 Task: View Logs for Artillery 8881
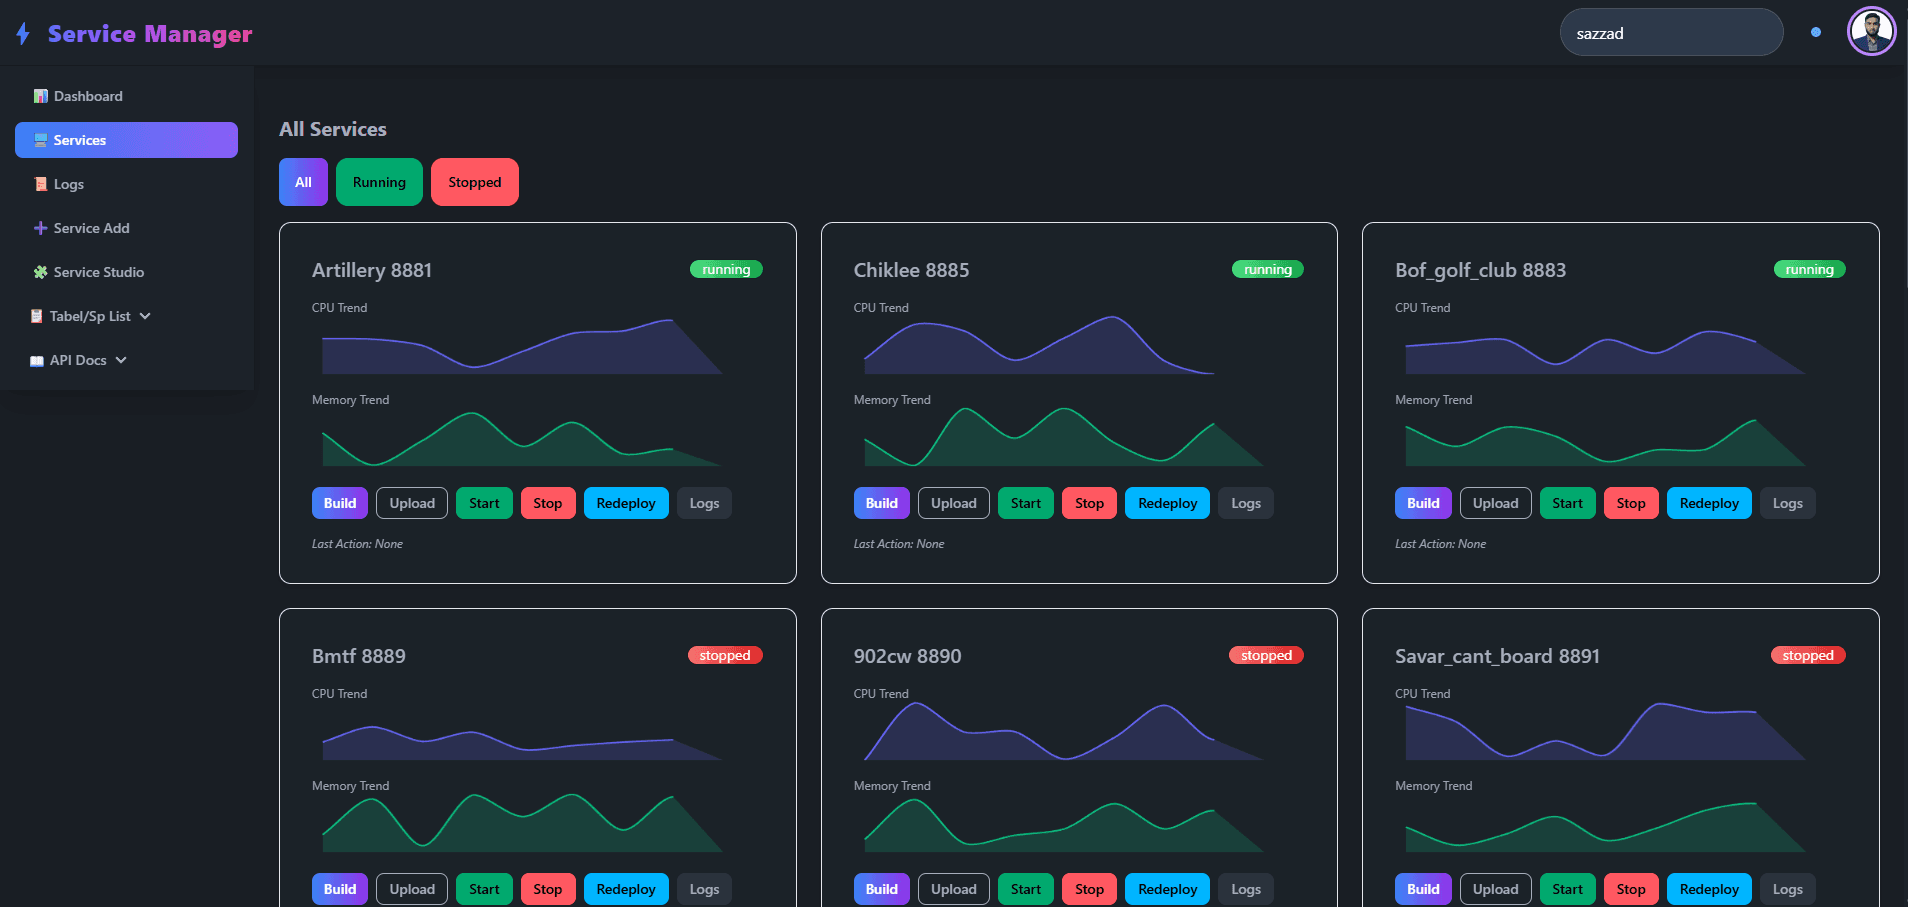[x=704, y=503]
